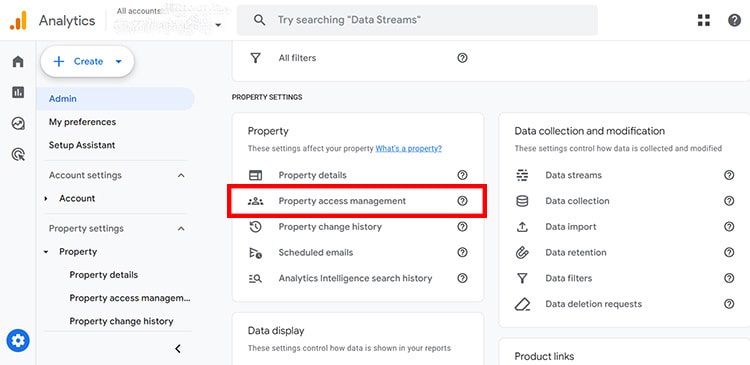Click the Try searching Data Streams field

pyautogui.click(x=417, y=20)
